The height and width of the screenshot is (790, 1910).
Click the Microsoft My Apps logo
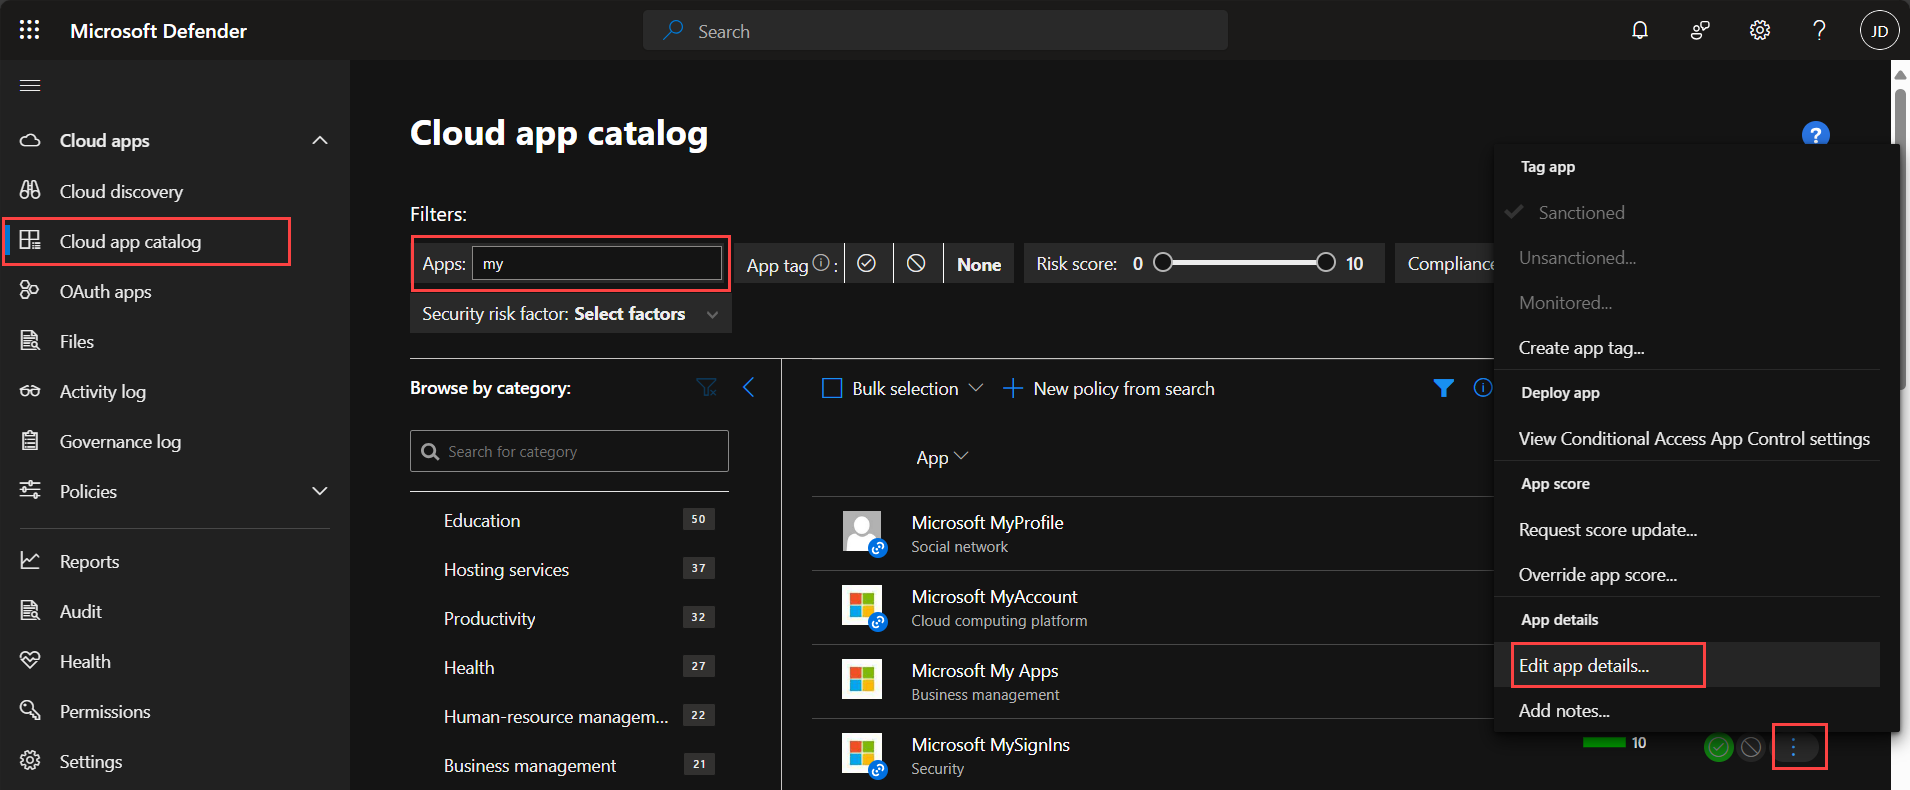pyautogui.click(x=862, y=679)
